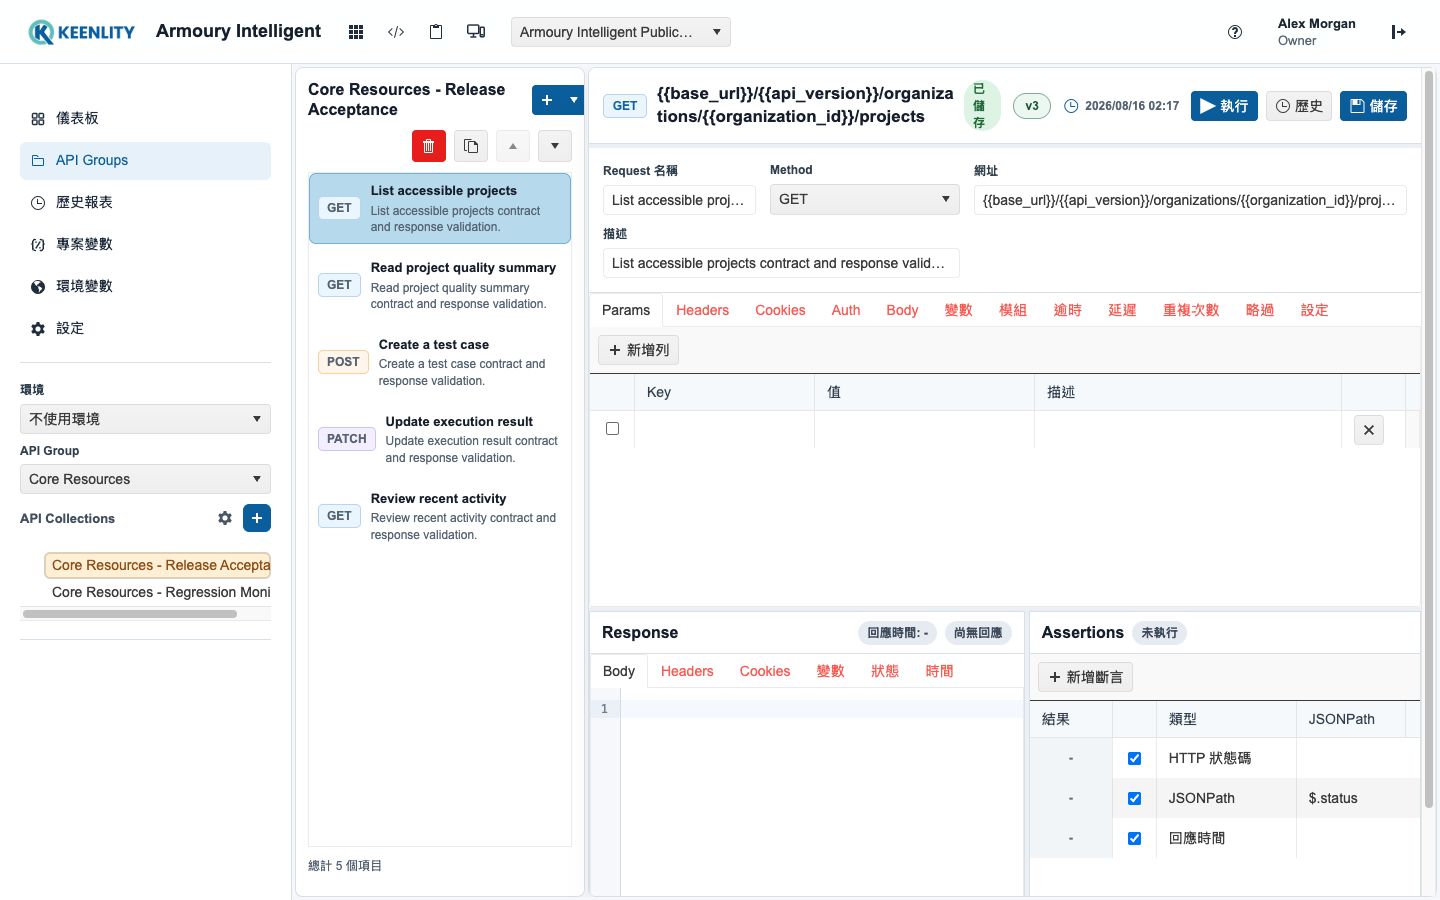Select Core Resources - Release Accepta collection

tap(158, 565)
